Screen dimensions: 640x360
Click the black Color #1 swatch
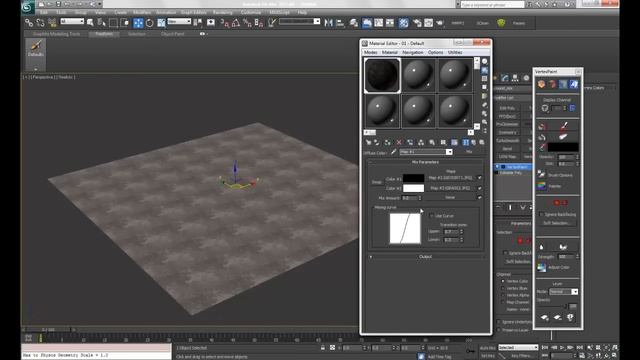pos(413,178)
